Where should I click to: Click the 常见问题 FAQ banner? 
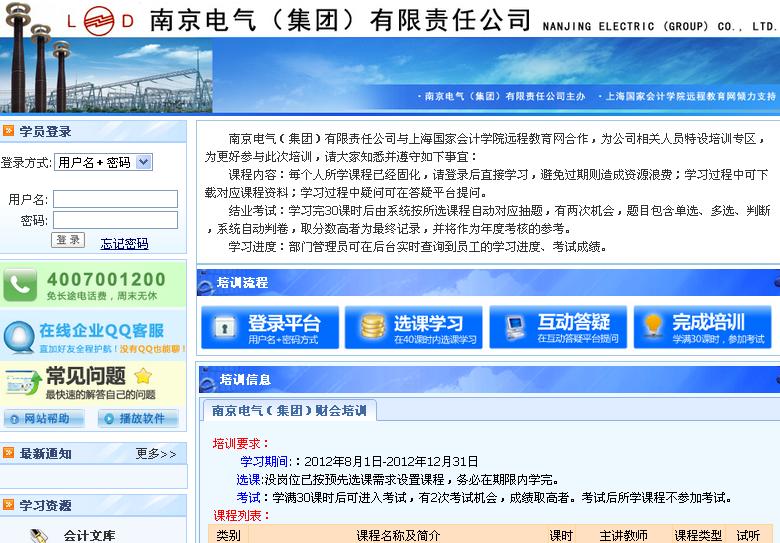pyautogui.click(x=93, y=383)
